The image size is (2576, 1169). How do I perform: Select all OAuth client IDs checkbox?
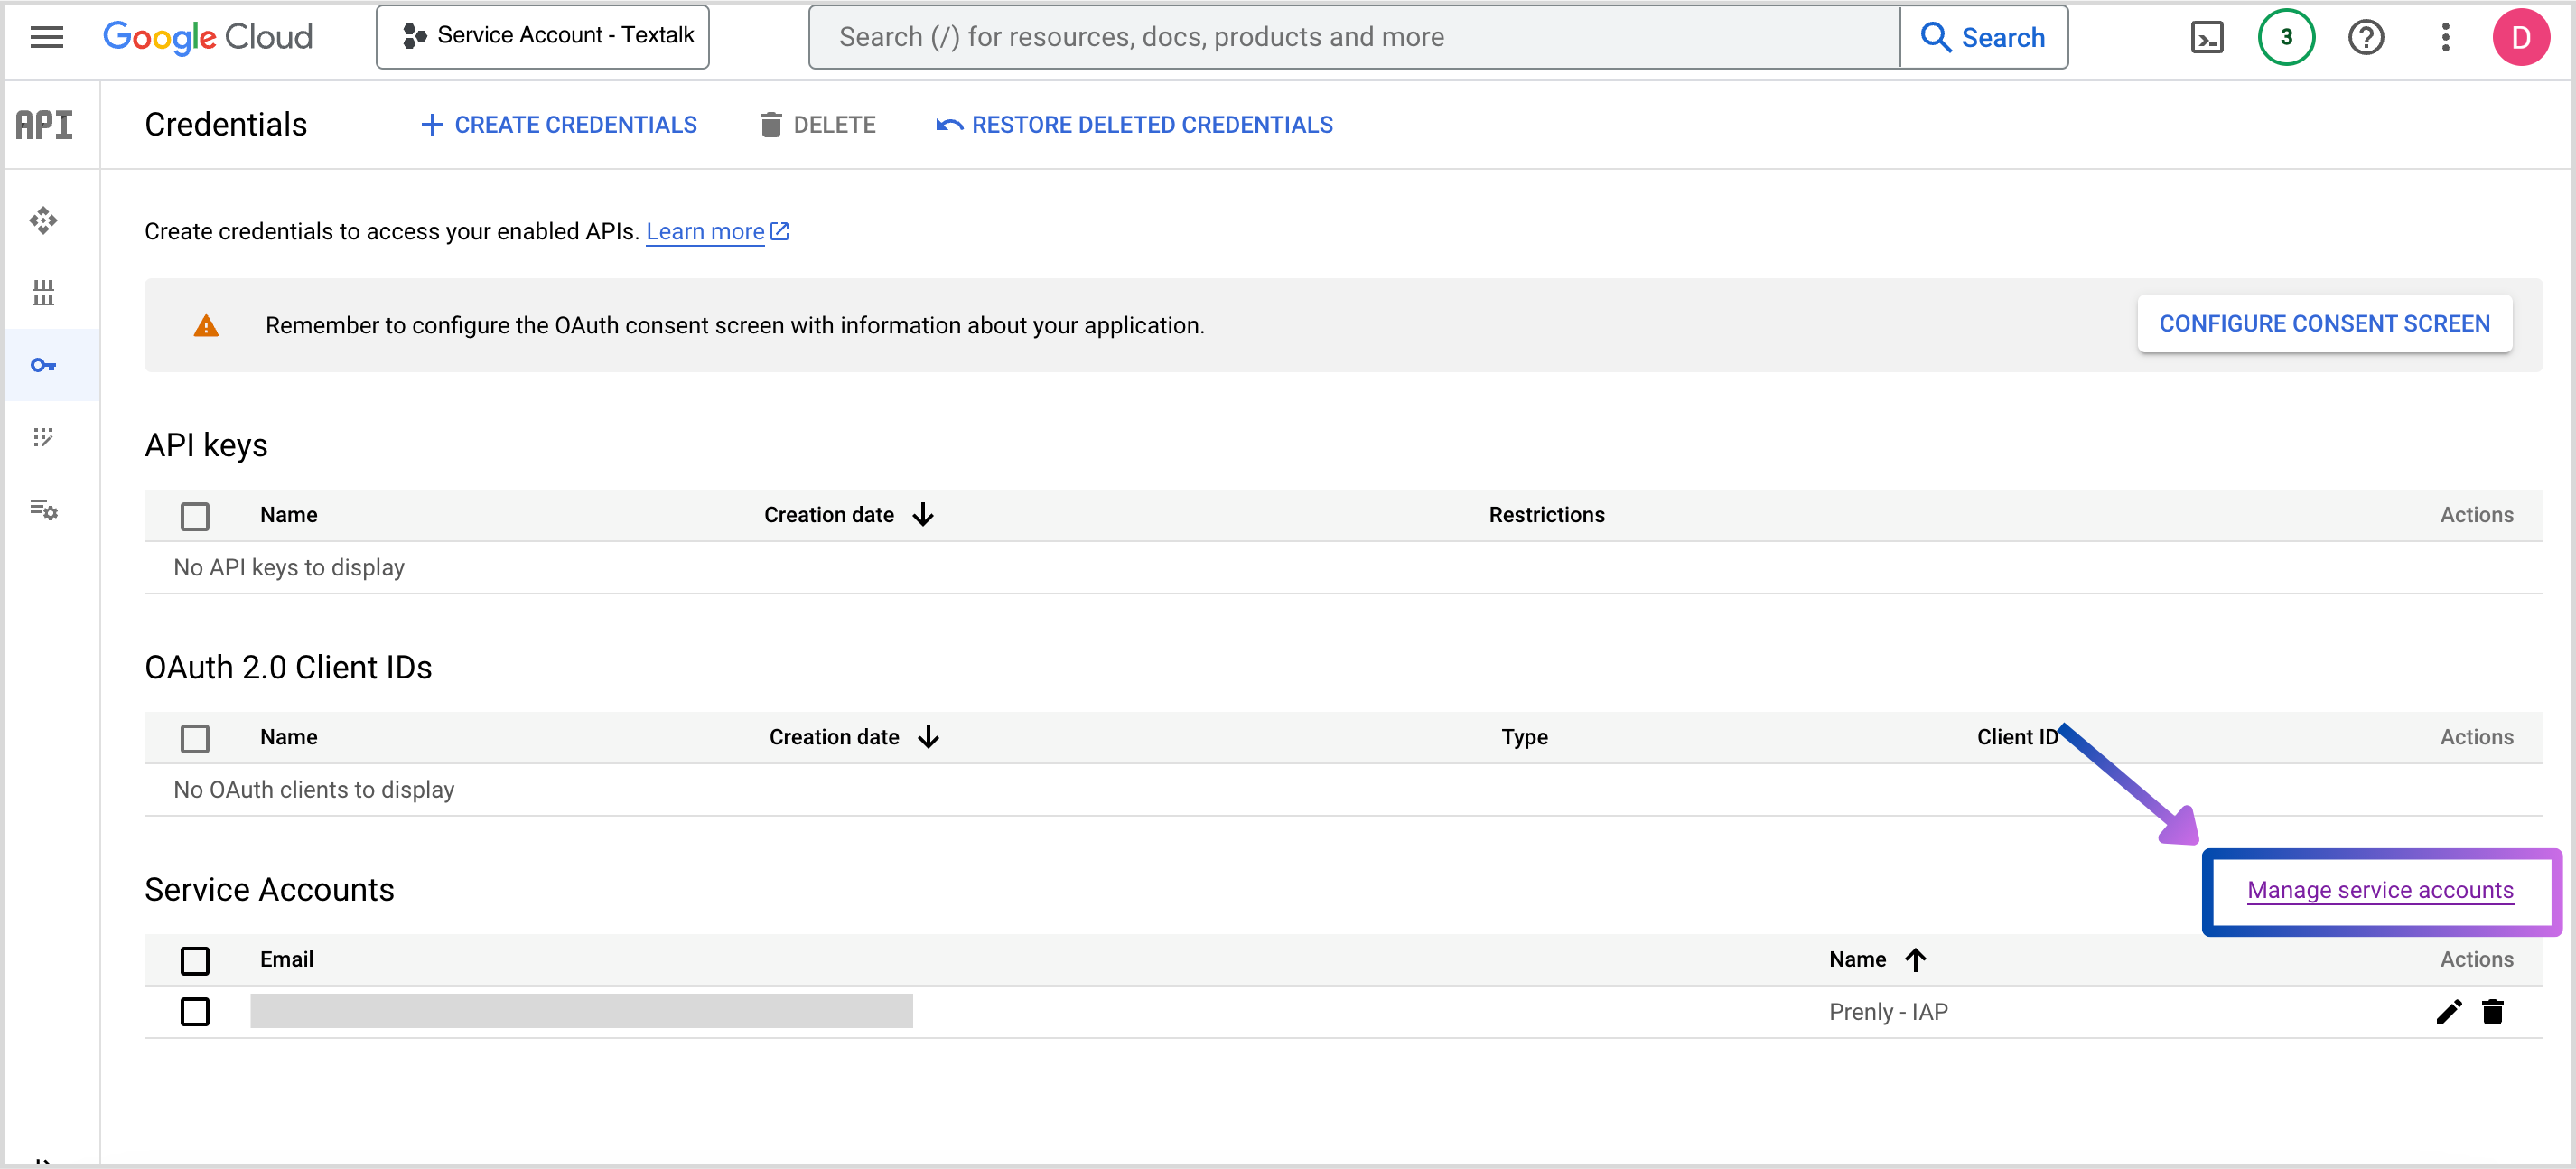click(195, 738)
